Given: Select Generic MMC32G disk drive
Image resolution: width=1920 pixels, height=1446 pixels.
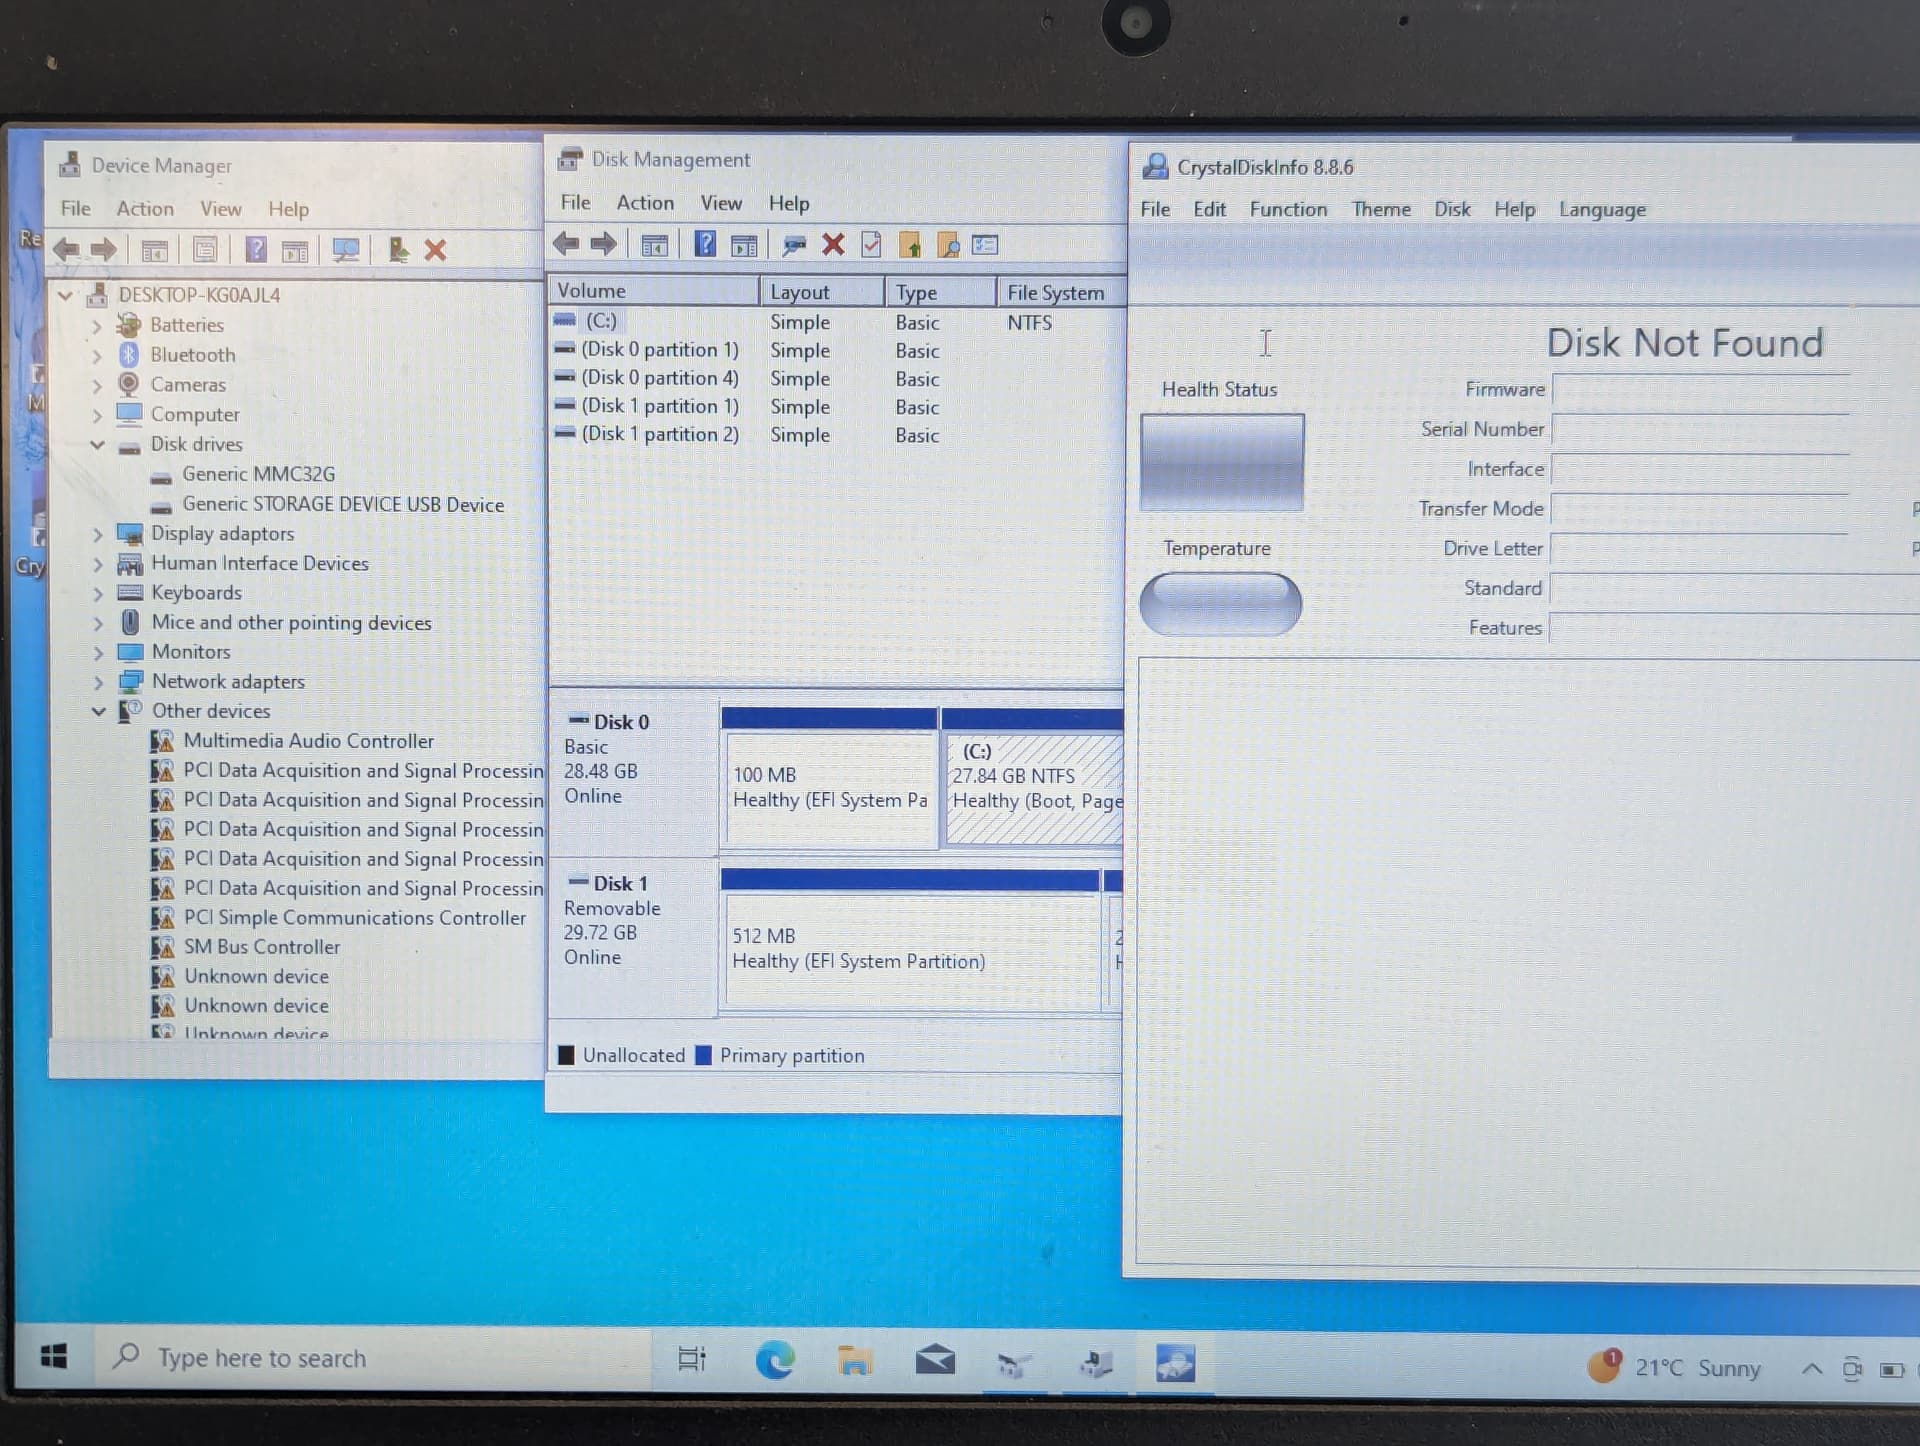Looking at the screenshot, I should pyautogui.click(x=258, y=474).
